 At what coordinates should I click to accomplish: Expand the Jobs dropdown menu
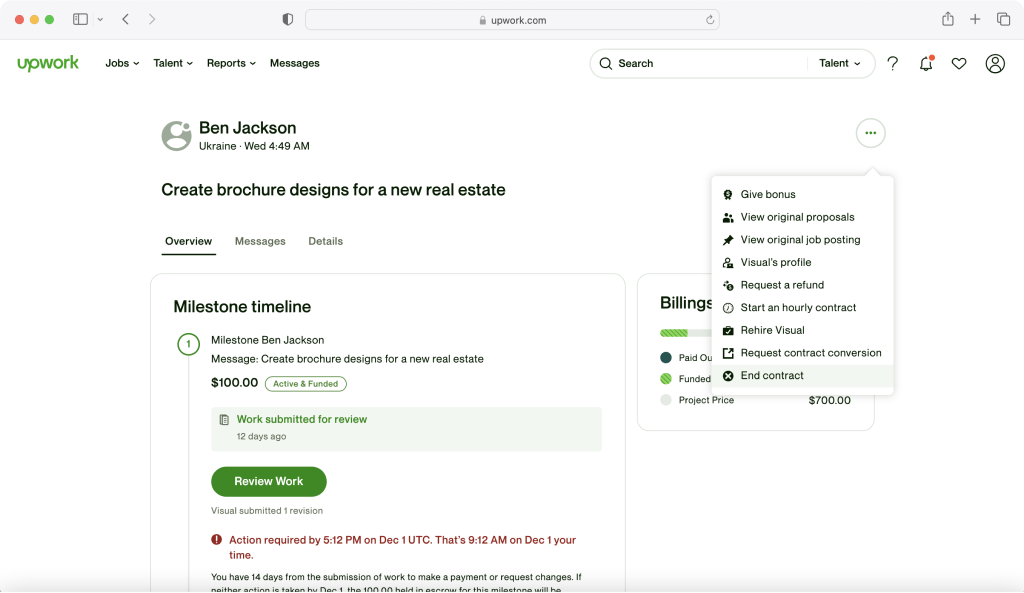pyautogui.click(x=122, y=63)
